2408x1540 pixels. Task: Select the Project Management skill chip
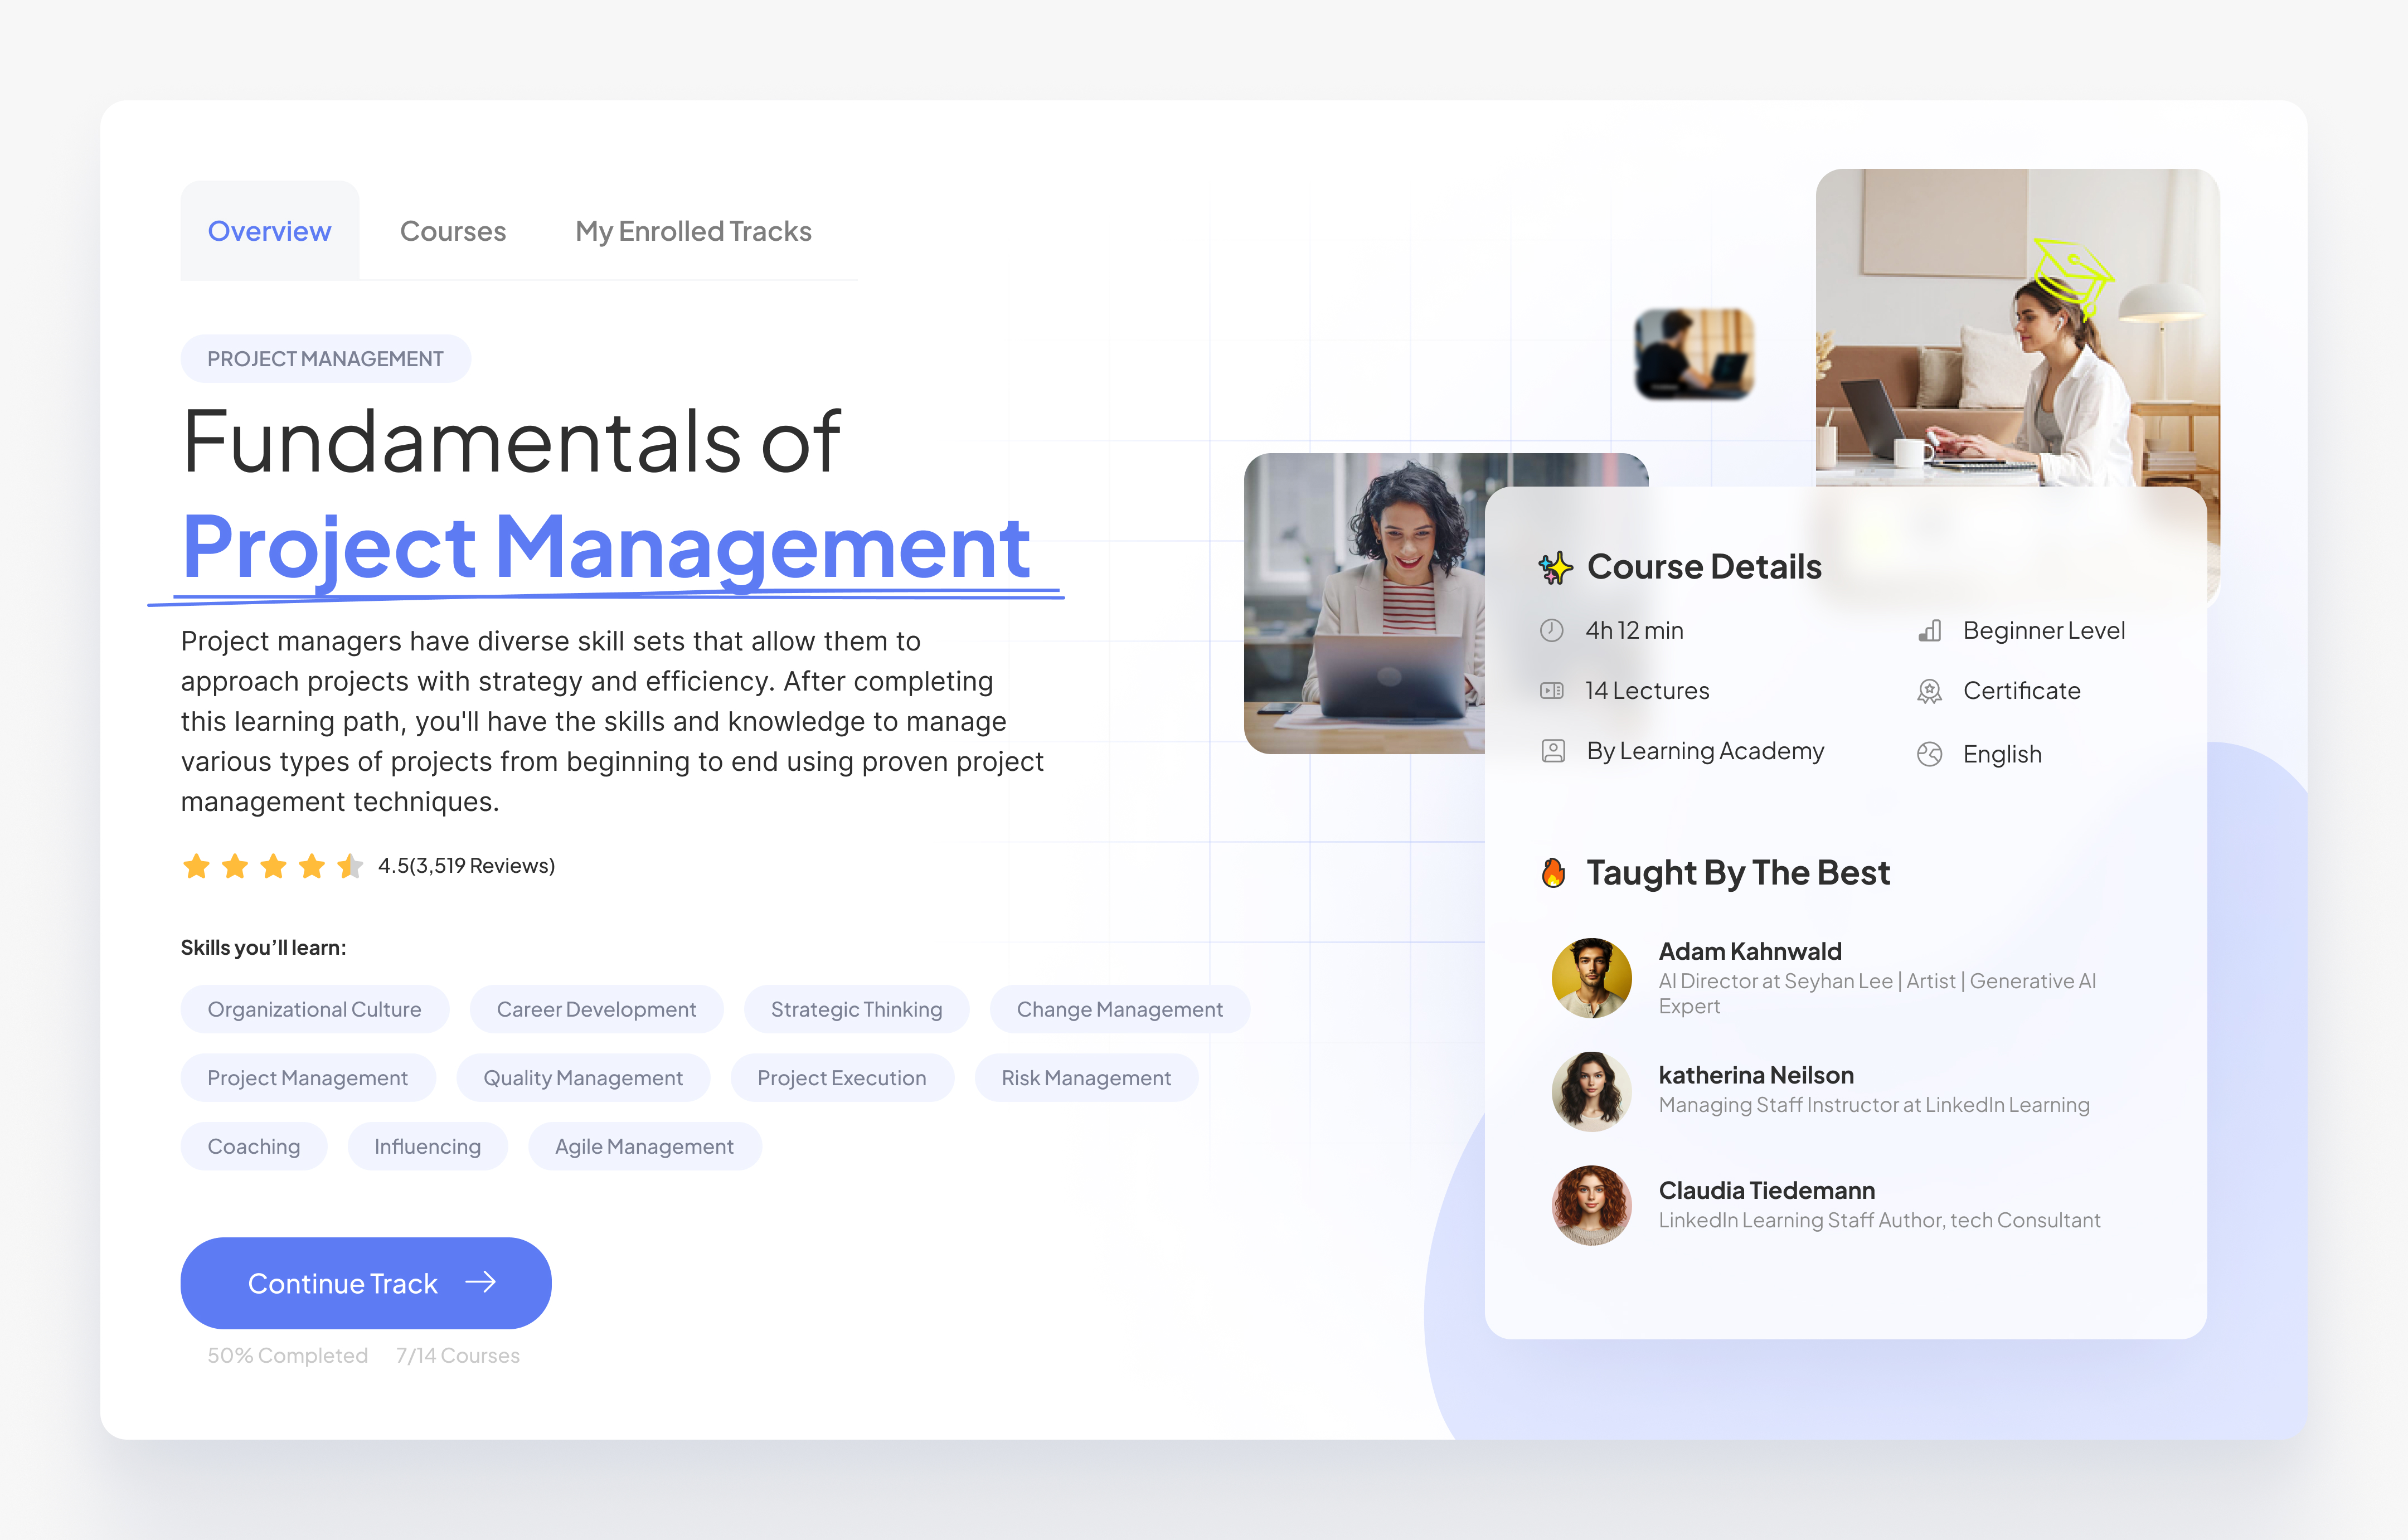[x=308, y=1078]
